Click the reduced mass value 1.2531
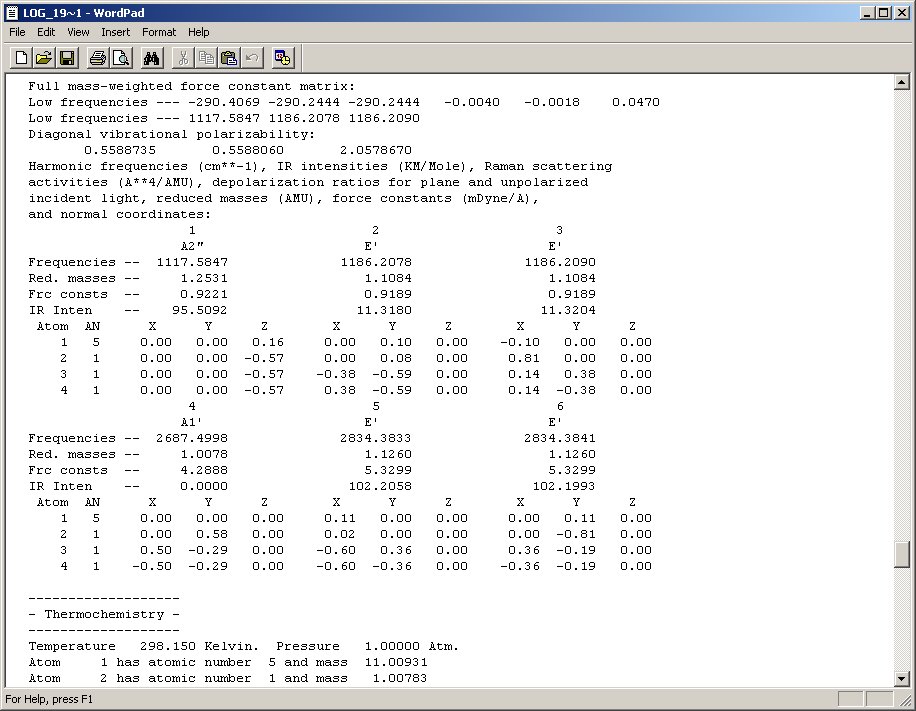Image resolution: width=916 pixels, height=711 pixels. pyautogui.click(x=204, y=279)
